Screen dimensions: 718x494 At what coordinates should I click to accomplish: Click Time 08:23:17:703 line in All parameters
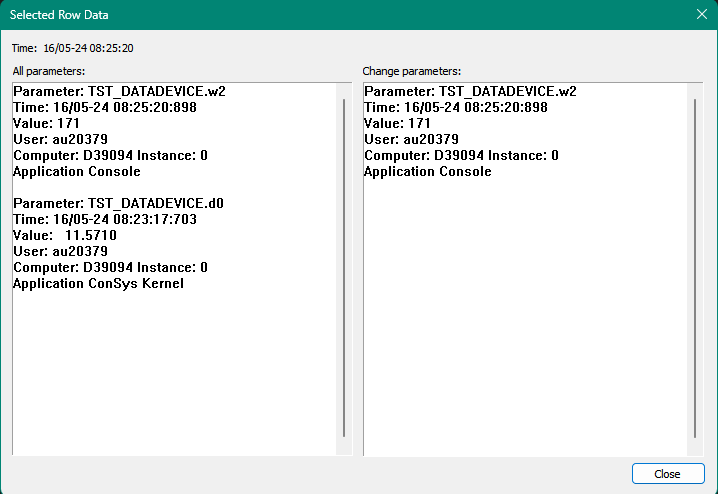105,219
